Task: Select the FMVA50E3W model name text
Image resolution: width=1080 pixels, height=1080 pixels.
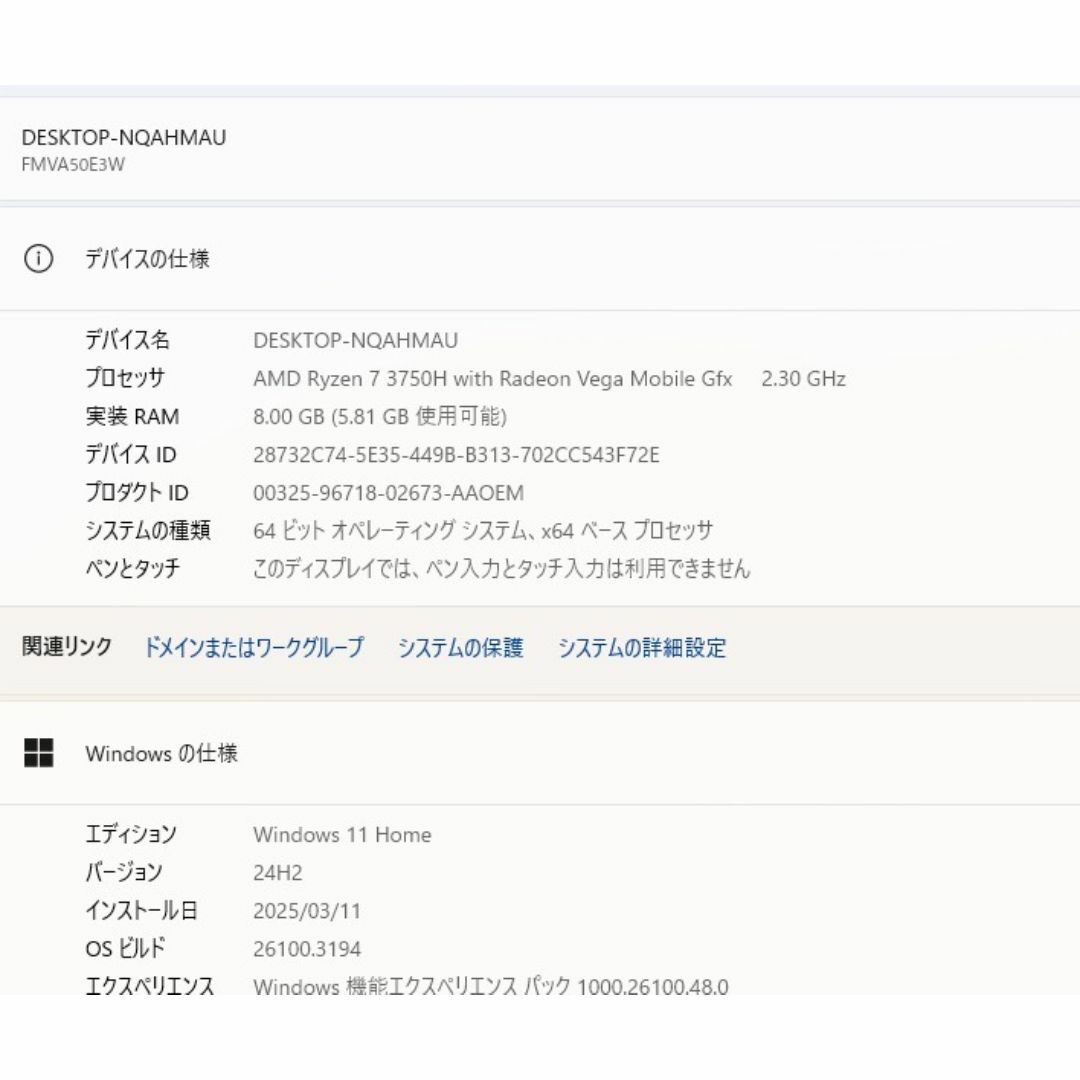Action: pos(73,165)
